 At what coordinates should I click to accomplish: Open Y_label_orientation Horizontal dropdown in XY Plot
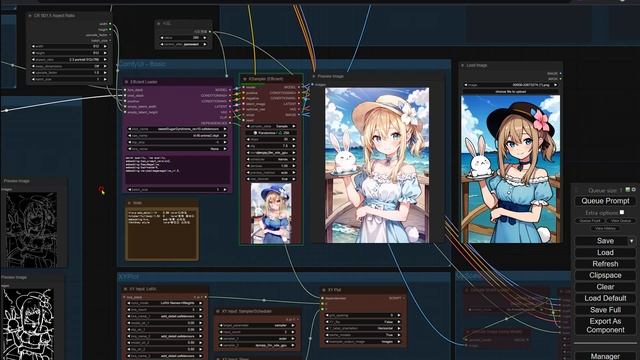coord(362,328)
